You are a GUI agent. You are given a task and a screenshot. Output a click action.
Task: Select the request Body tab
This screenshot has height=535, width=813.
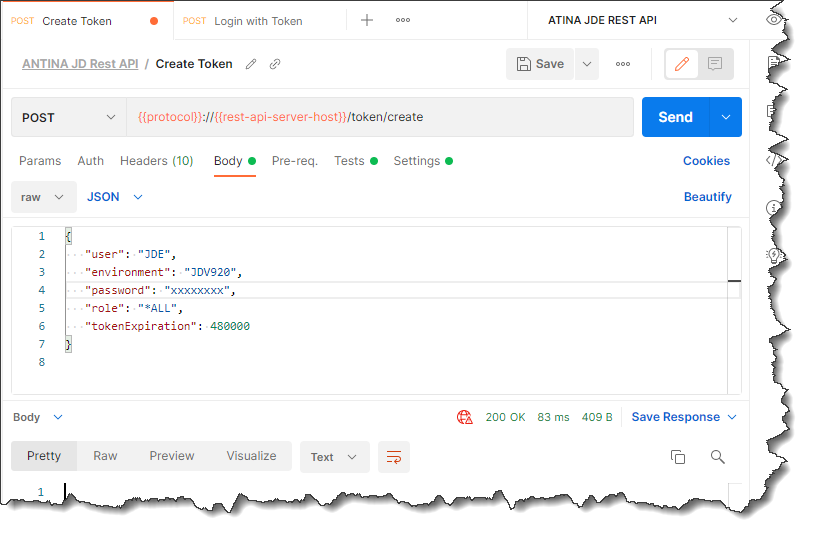pos(234,161)
